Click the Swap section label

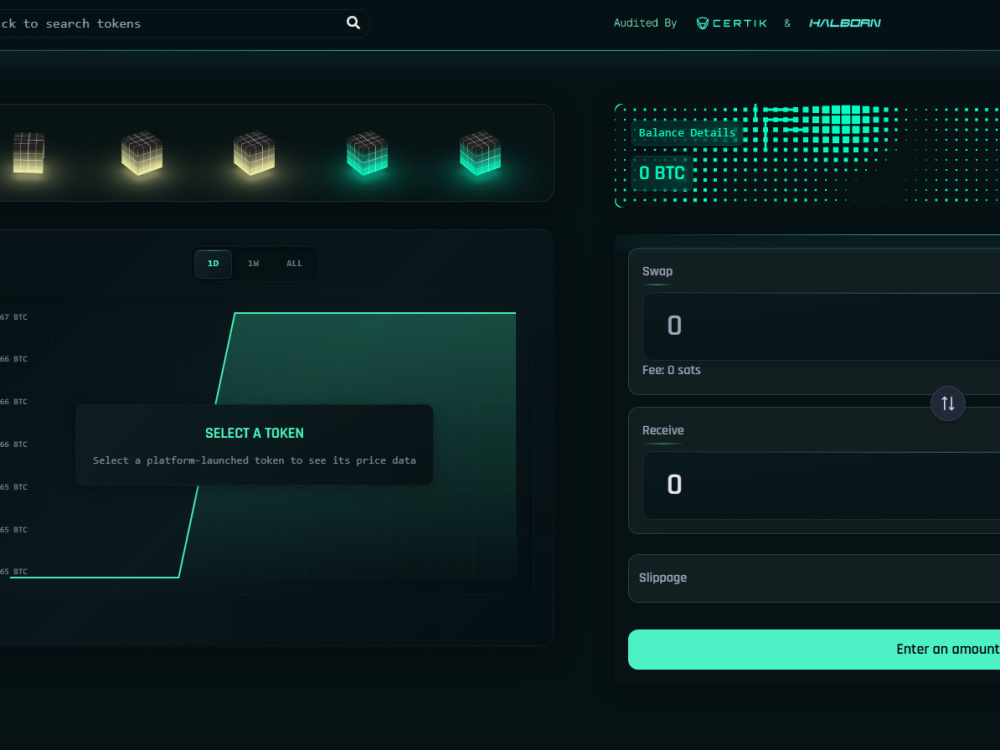[657, 271]
